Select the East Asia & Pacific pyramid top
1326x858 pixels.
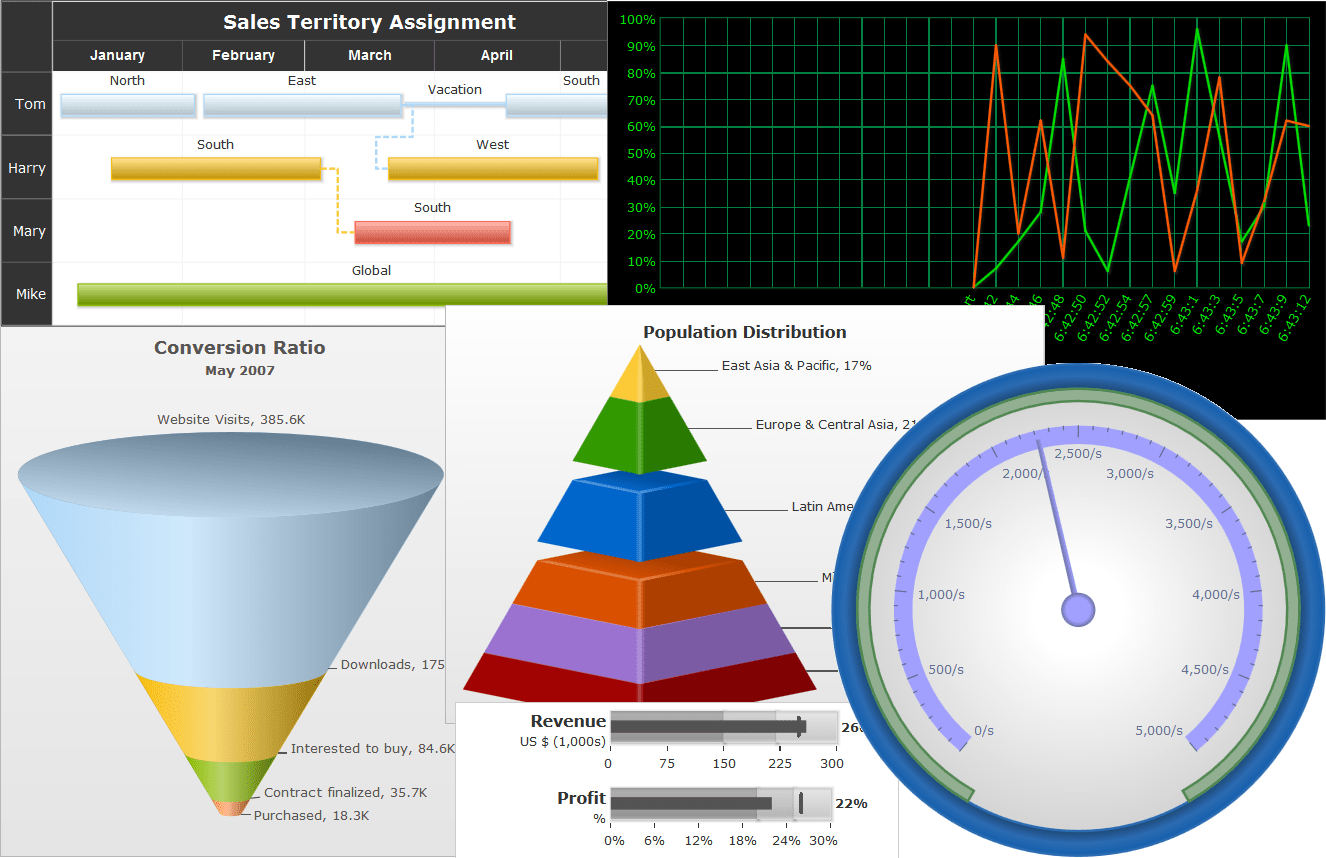[639, 380]
